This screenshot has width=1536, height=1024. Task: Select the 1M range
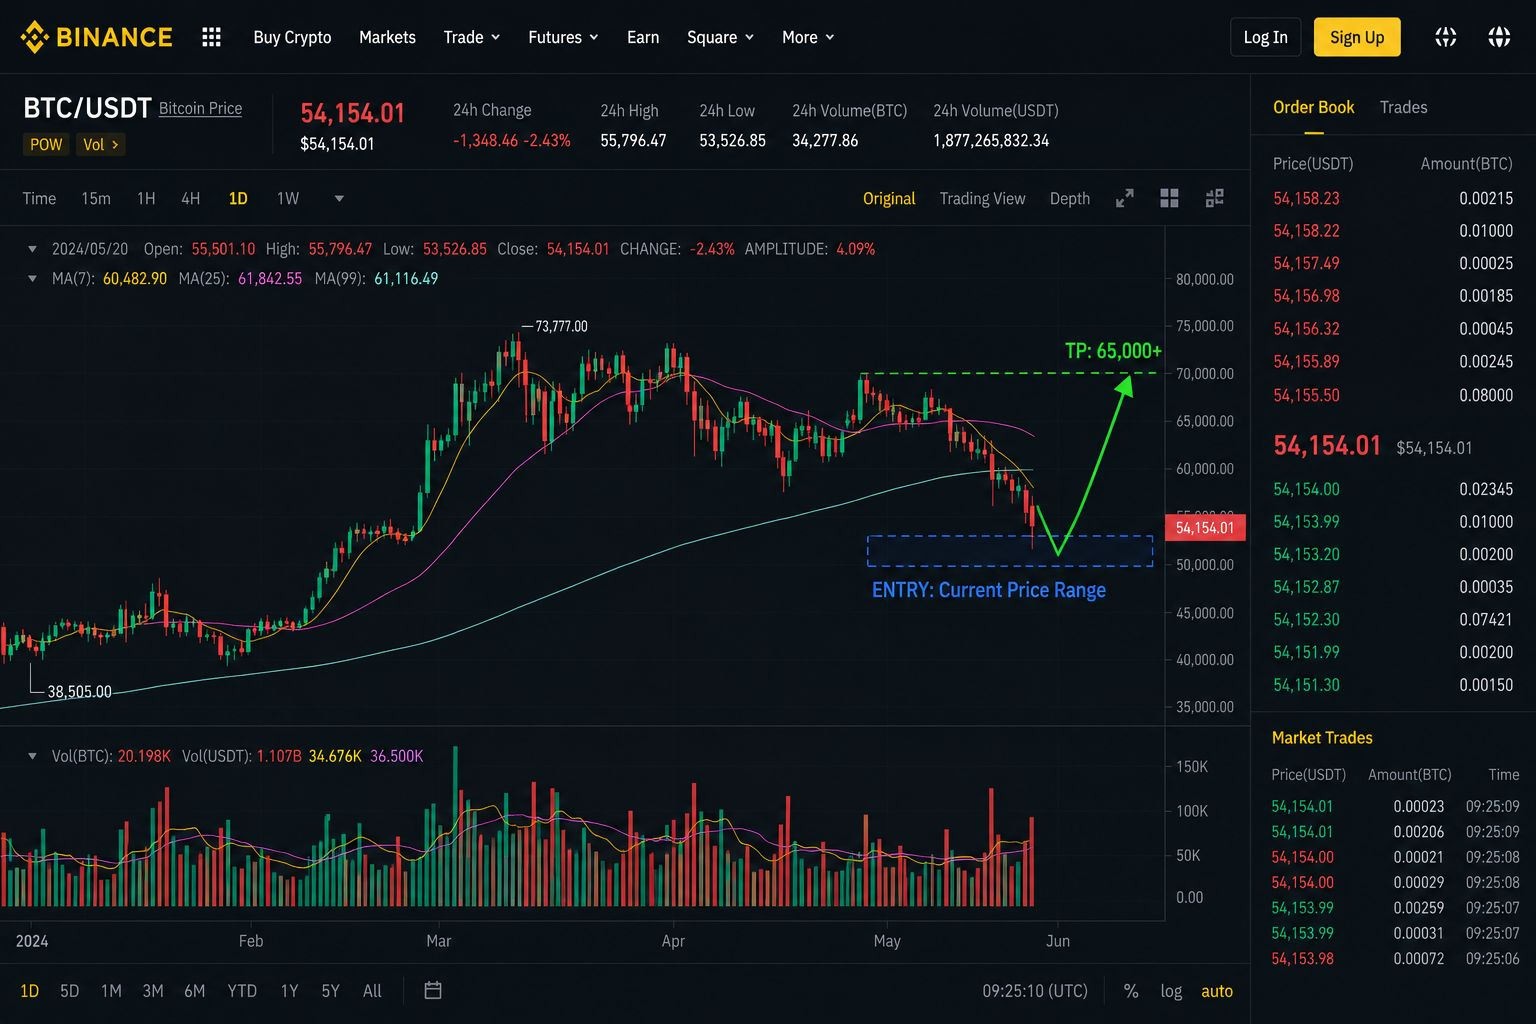click(111, 991)
